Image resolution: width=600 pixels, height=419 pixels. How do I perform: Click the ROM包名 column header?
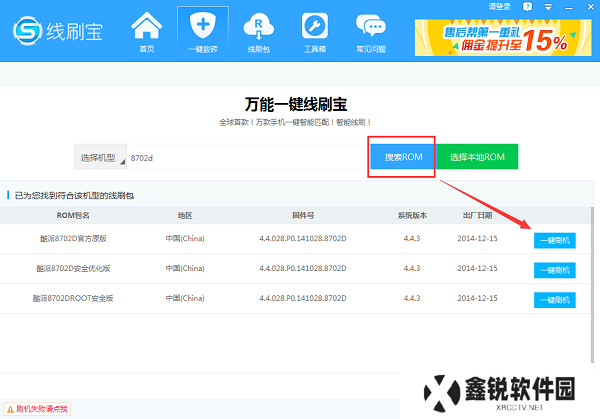click(x=73, y=215)
